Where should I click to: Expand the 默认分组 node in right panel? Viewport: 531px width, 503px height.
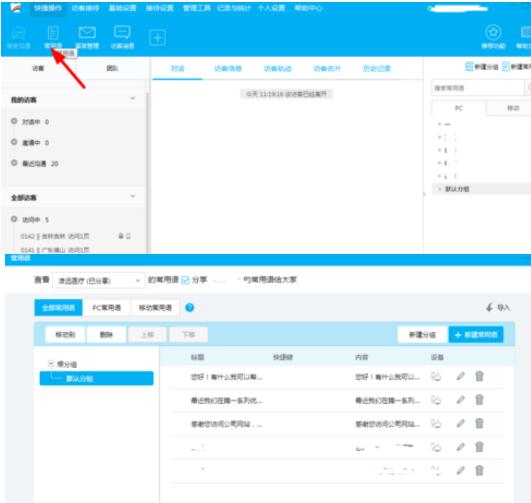[x=440, y=189]
